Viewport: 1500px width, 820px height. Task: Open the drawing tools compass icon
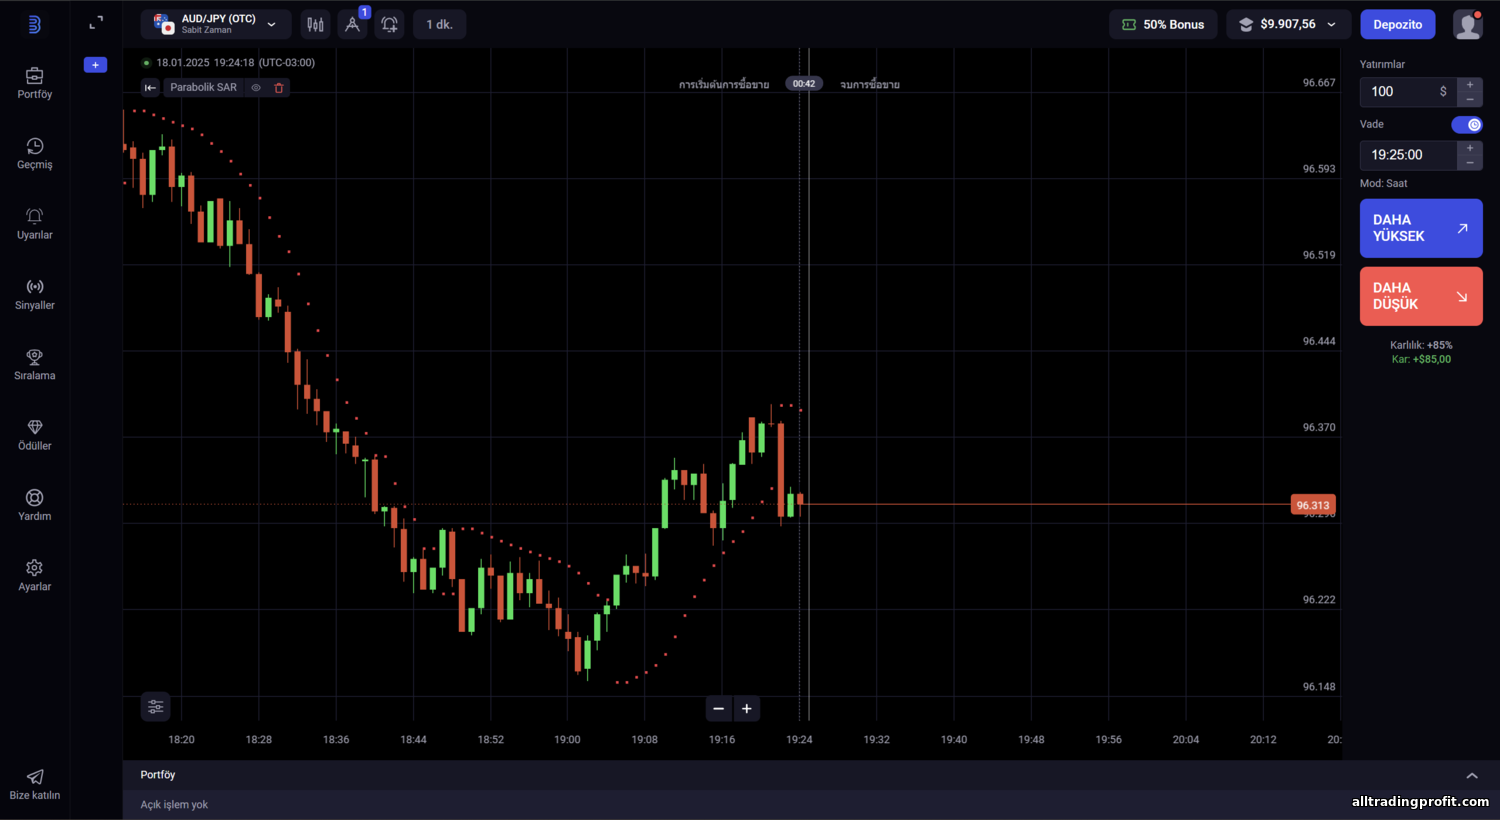[352, 24]
